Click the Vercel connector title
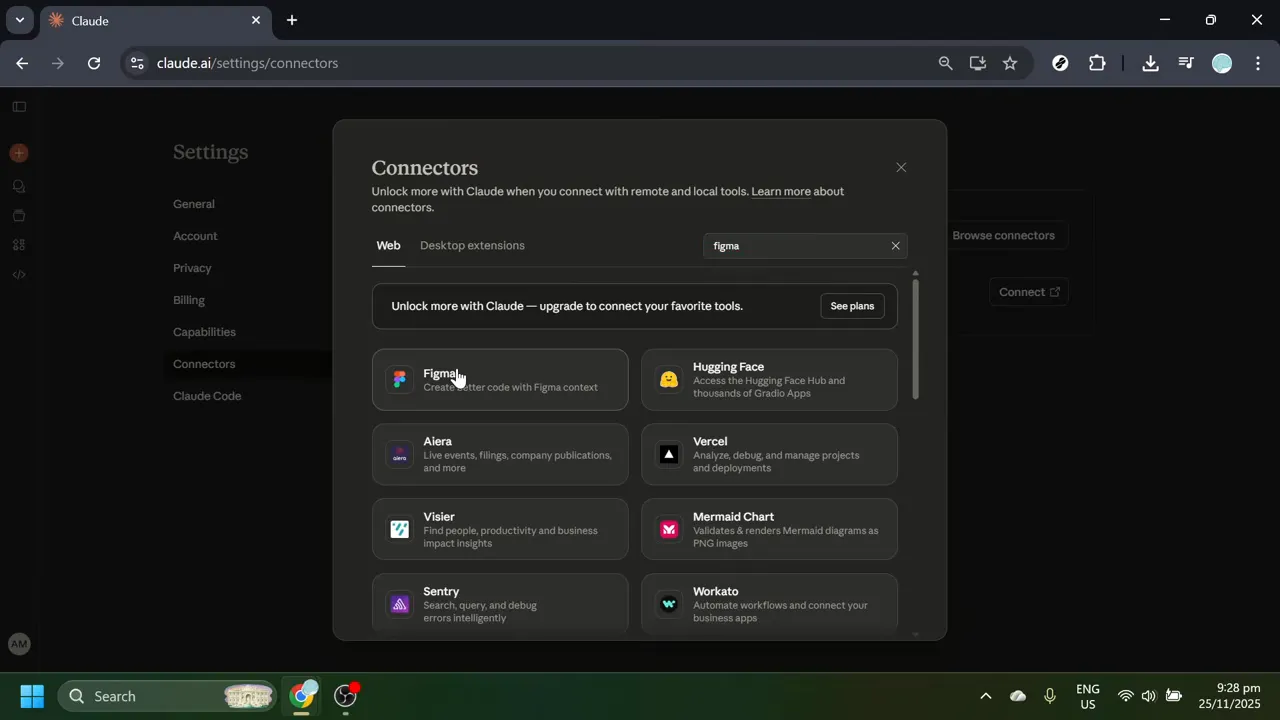 tap(710, 442)
